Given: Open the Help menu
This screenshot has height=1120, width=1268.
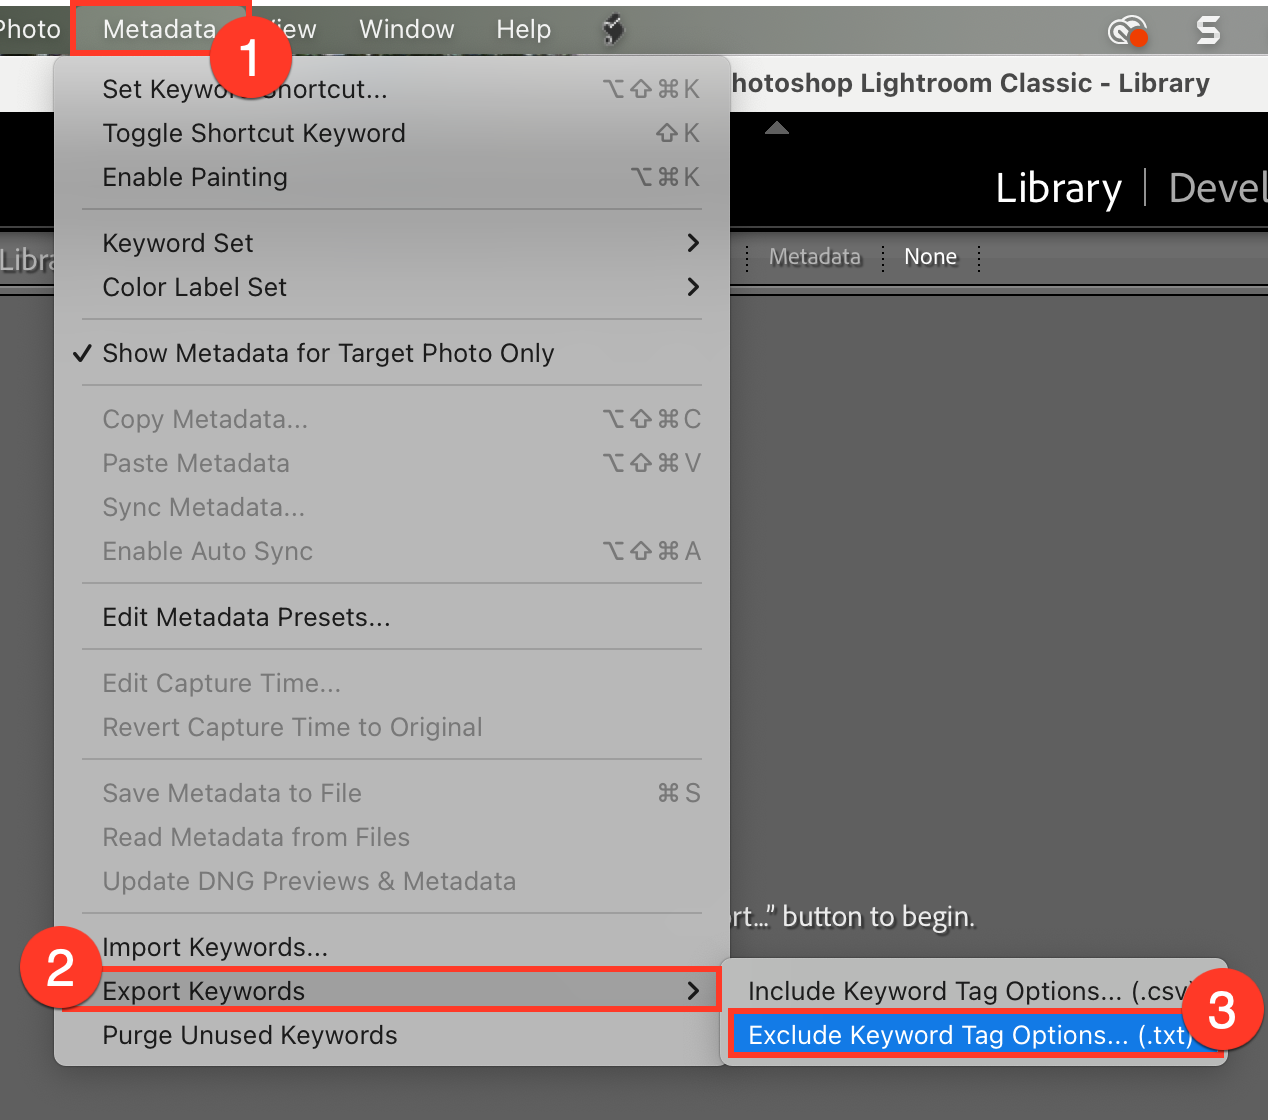Looking at the screenshot, I should 523,30.
